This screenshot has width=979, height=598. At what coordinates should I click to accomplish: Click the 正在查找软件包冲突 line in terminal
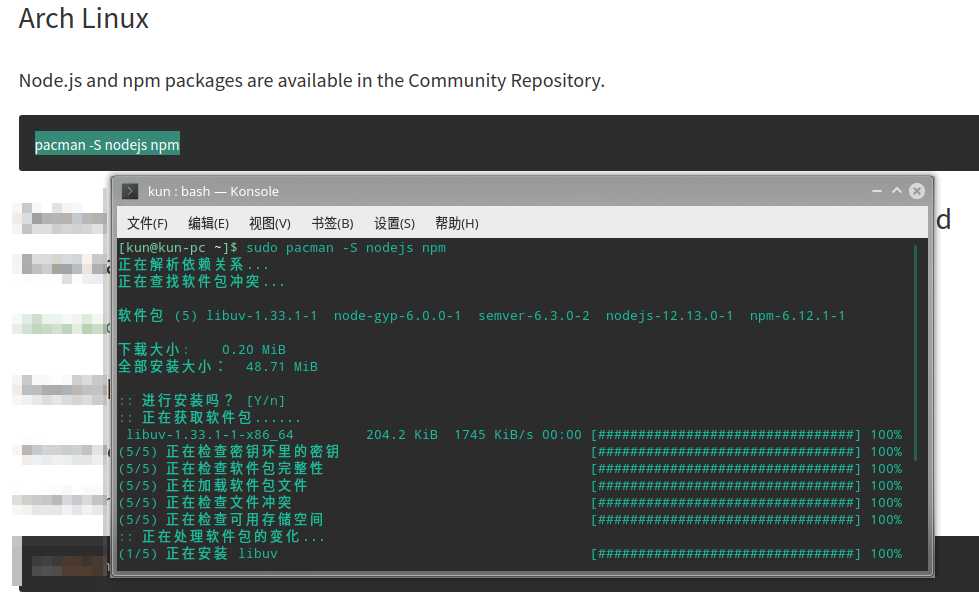click(x=201, y=282)
